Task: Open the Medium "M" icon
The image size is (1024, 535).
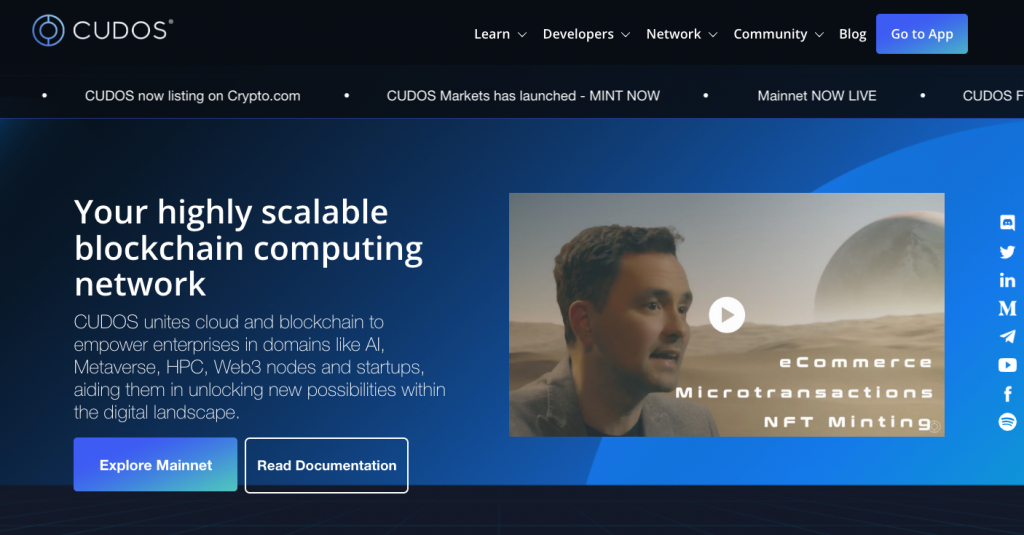Action: pos(1007,308)
